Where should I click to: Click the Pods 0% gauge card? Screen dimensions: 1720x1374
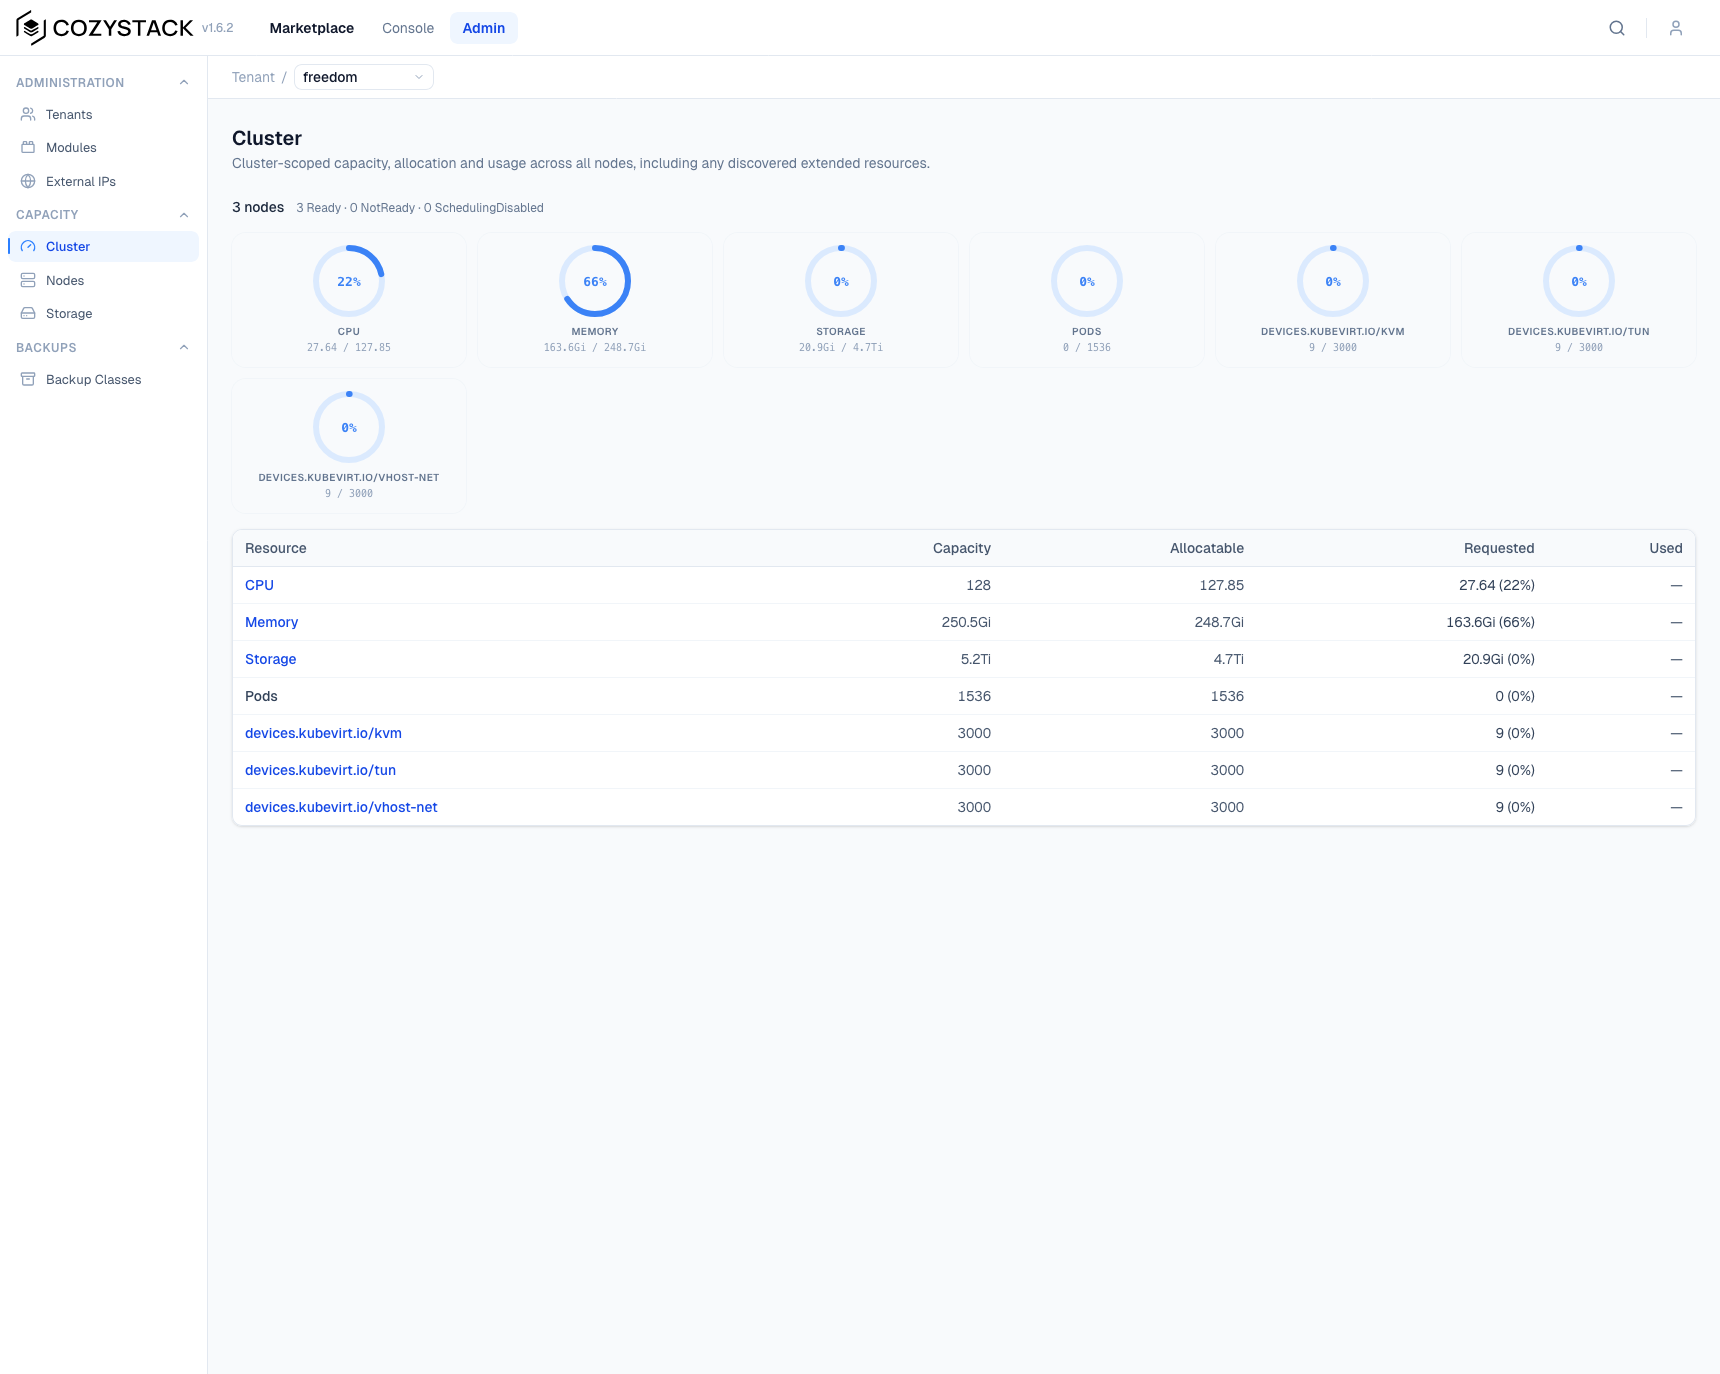pyautogui.click(x=1087, y=300)
